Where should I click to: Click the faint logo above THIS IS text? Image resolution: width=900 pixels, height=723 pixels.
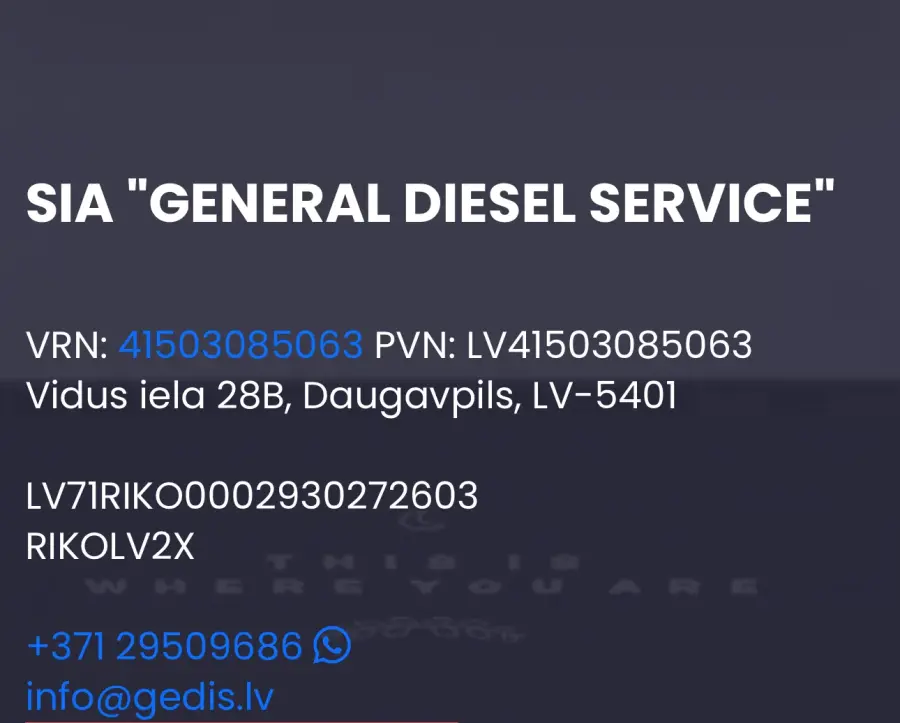click(x=422, y=521)
